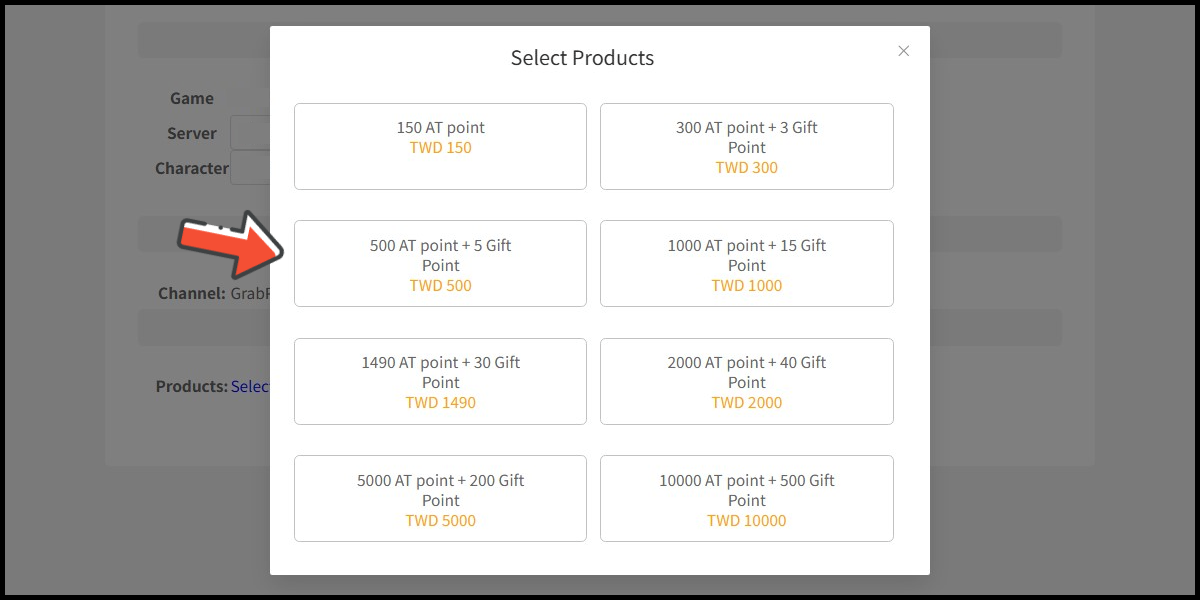Close the Select Products dialog
The width and height of the screenshot is (1200, 600).
[903, 51]
